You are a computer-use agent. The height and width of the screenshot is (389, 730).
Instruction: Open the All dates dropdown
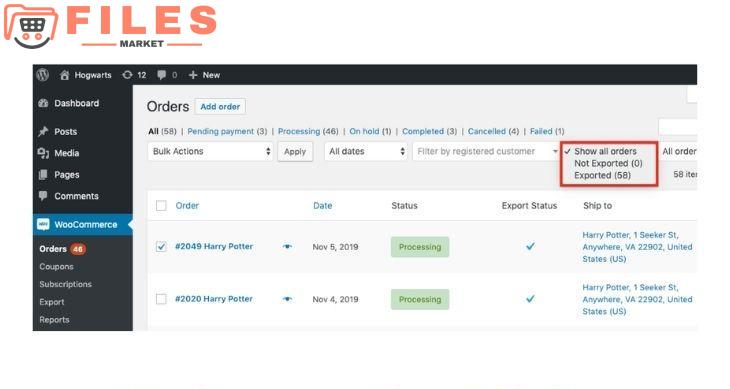366,152
